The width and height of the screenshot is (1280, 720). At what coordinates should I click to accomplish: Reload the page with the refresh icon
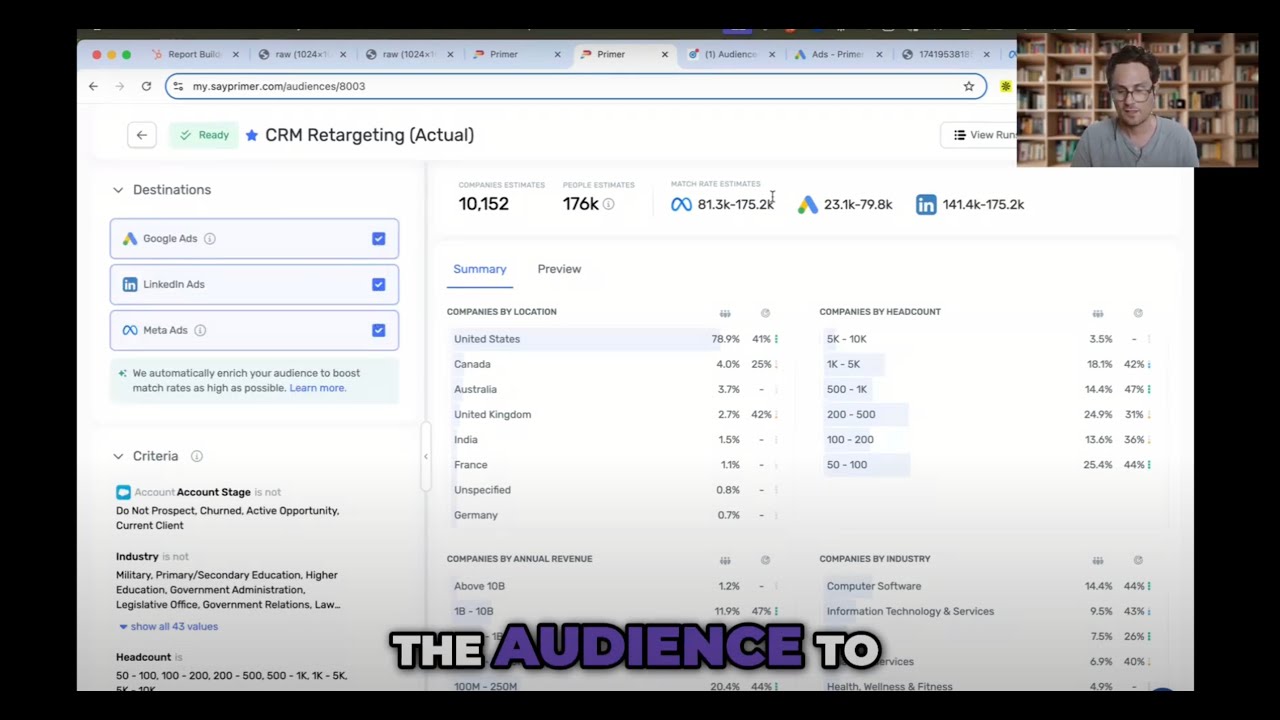(x=146, y=86)
